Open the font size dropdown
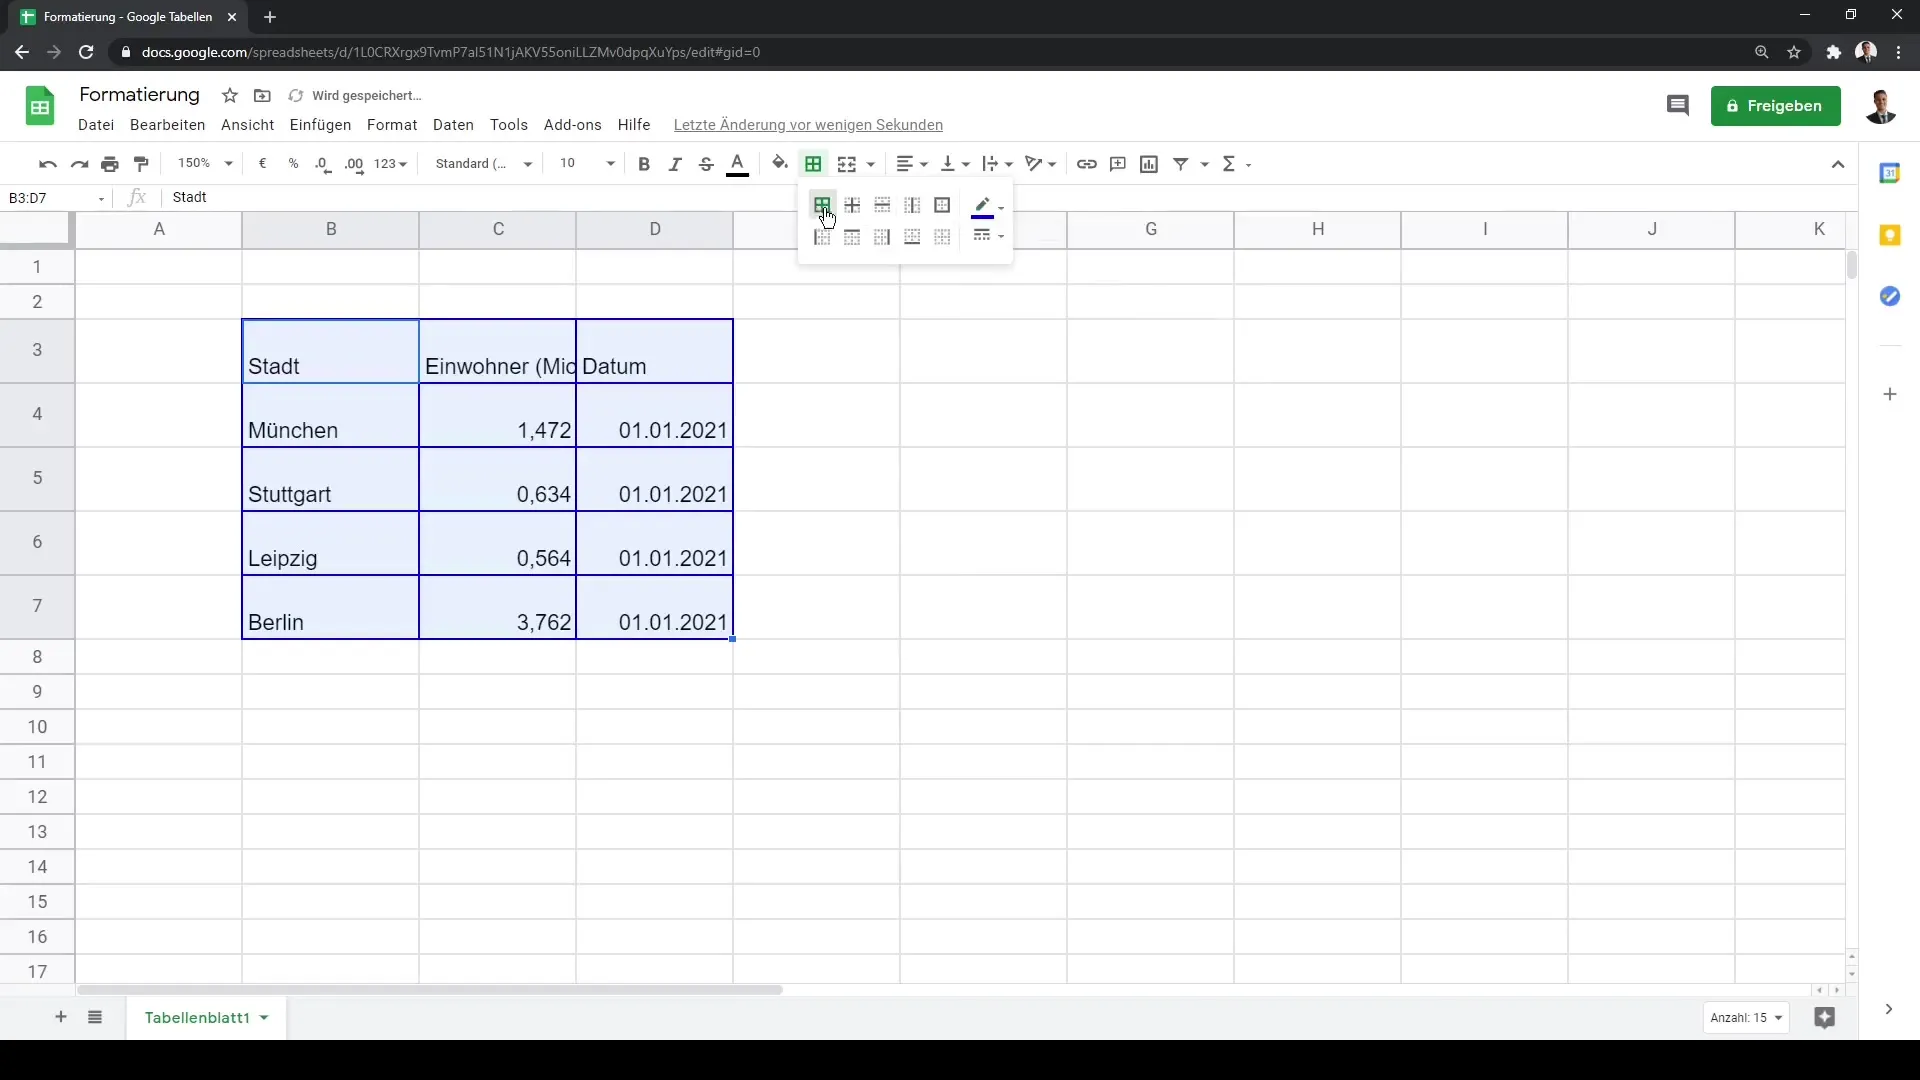The width and height of the screenshot is (1920, 1080). tap(587, 164)
